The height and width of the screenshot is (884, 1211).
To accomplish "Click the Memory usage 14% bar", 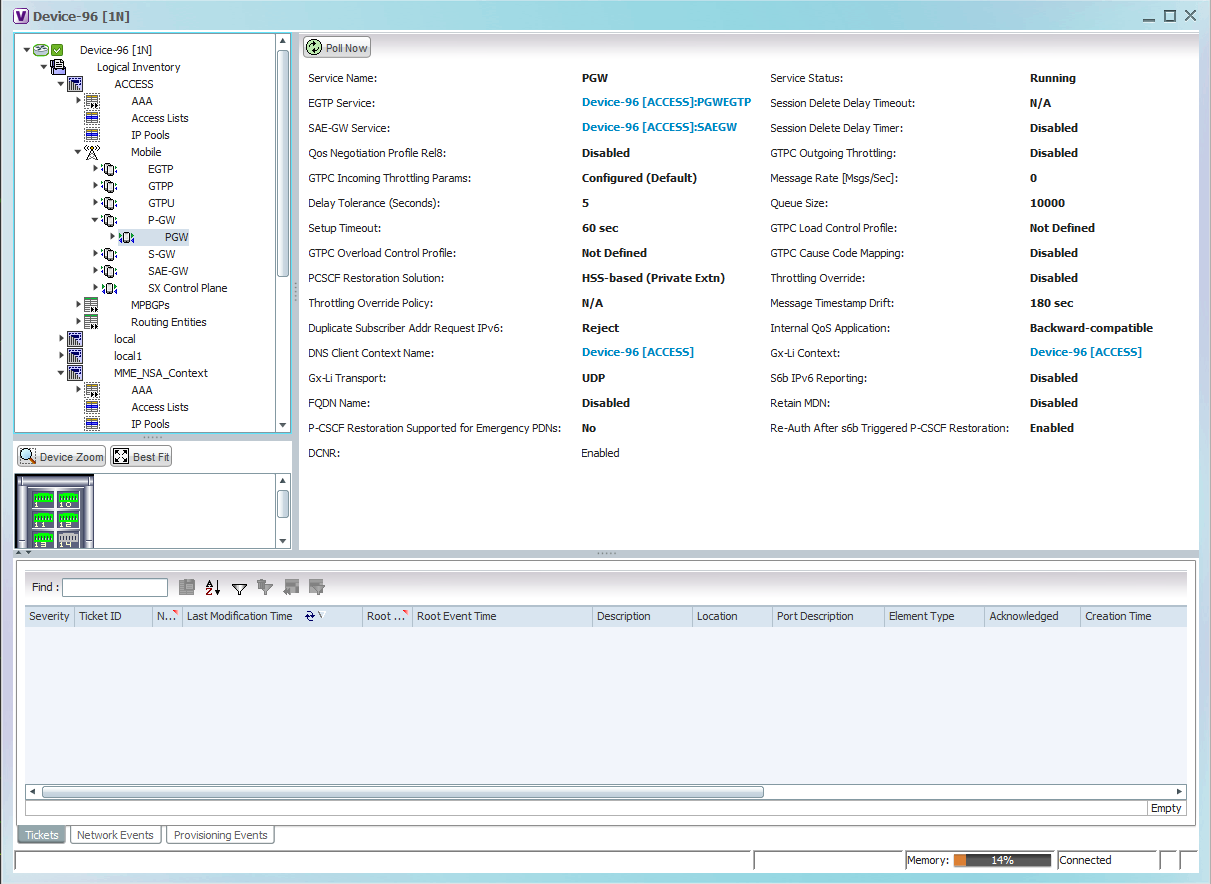I will point(1002,860).
